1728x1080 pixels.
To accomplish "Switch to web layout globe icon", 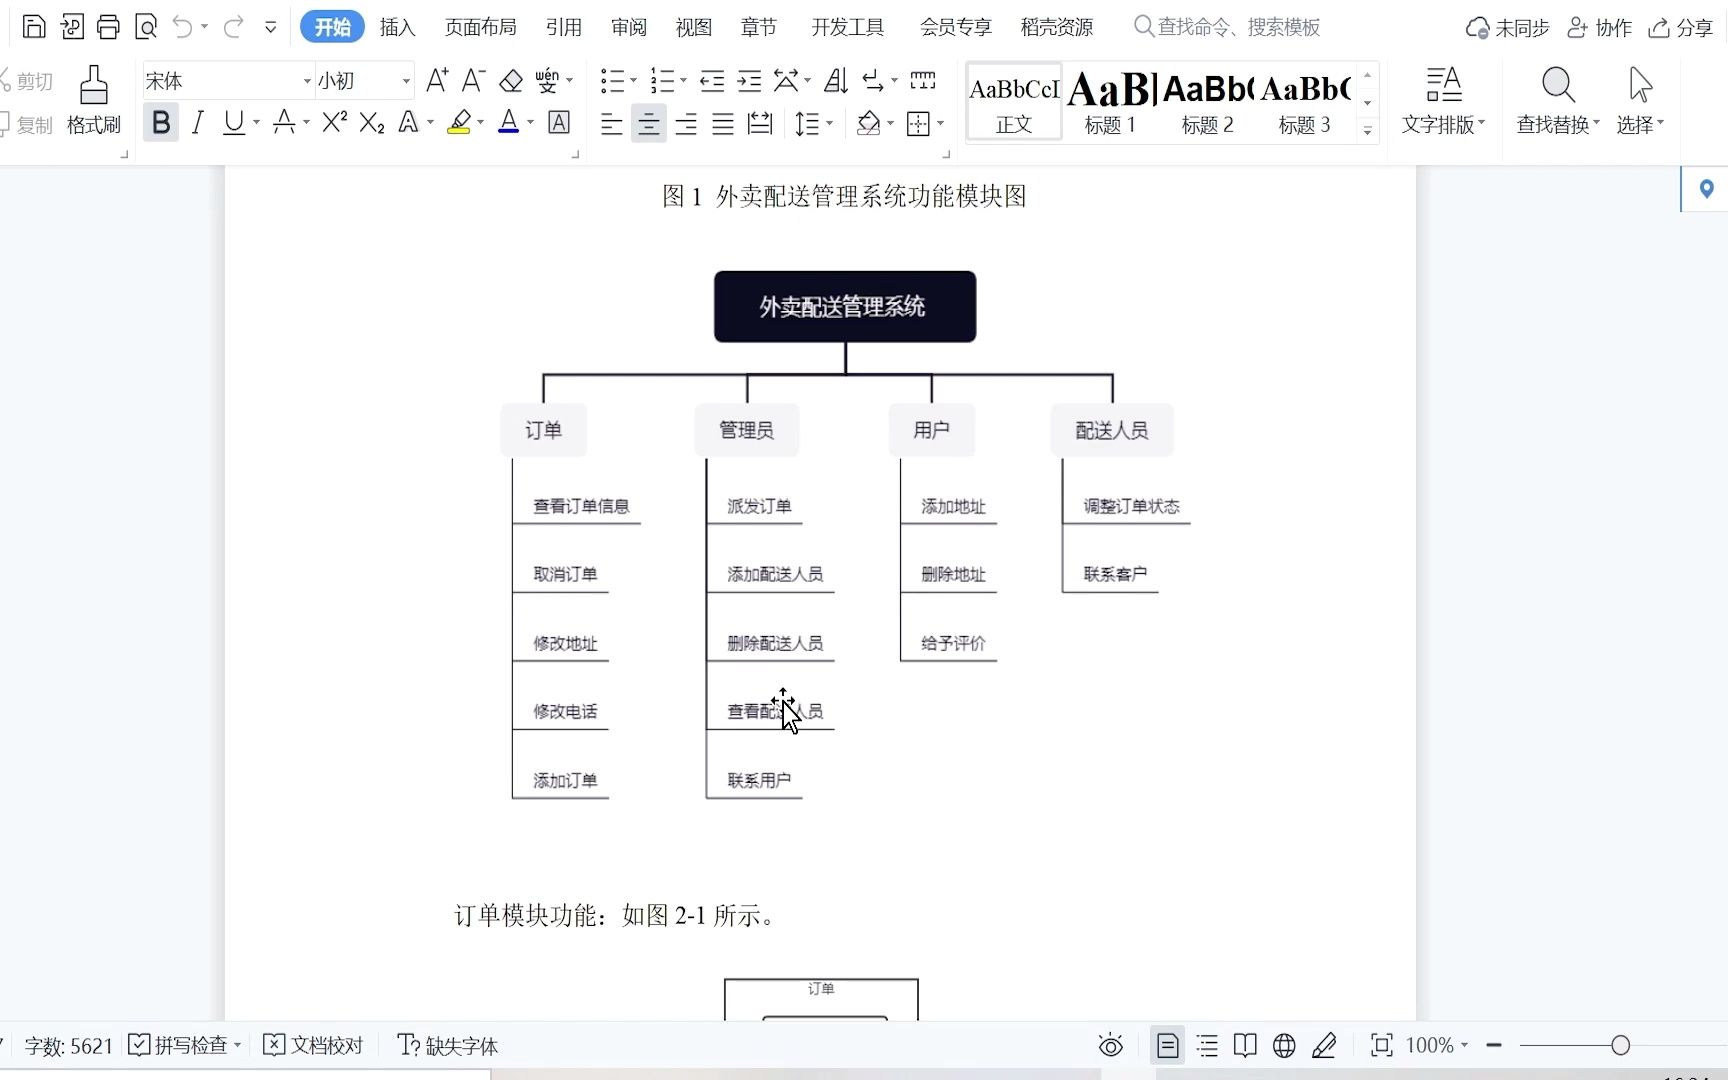I will [x=1284, y=1046].
